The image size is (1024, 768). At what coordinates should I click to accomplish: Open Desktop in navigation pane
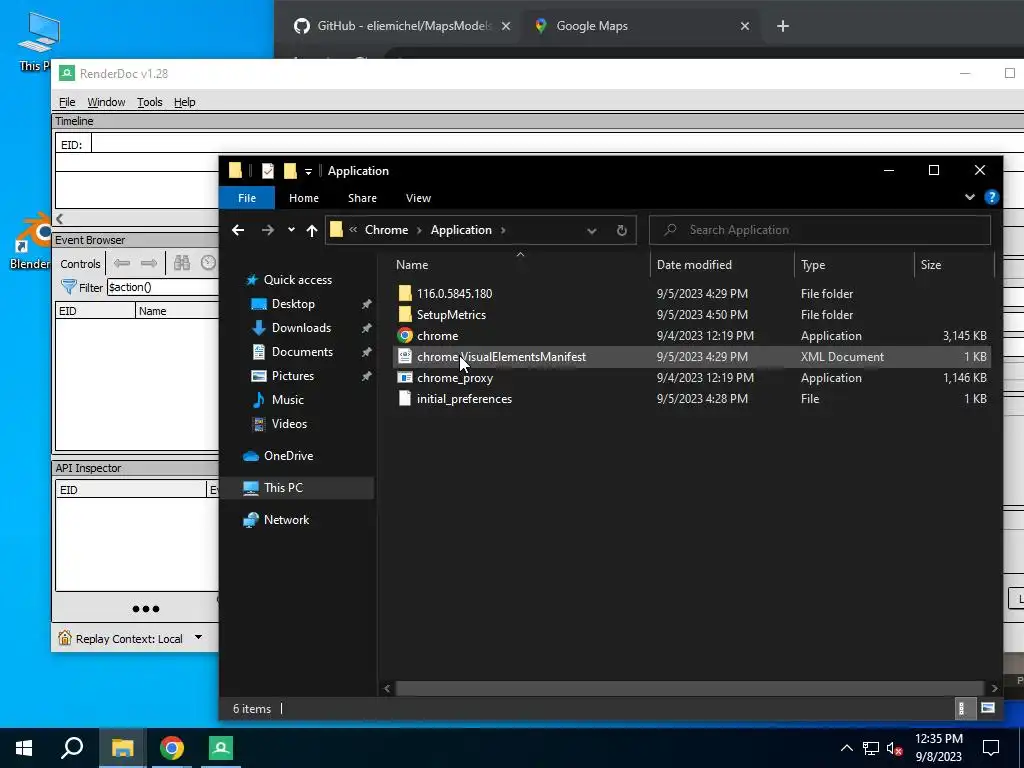(293, 304)
